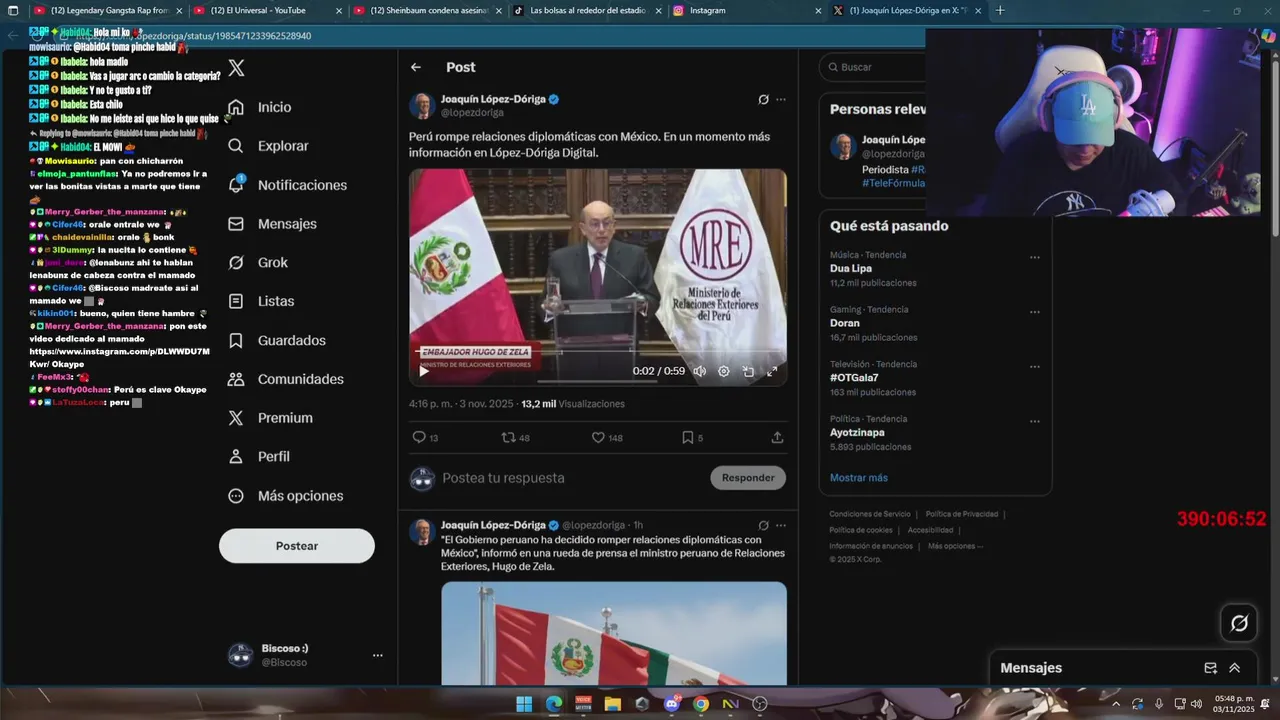The height and width of the screenshot is (720, 1280).
Task: Show hidden system tray icons
Action: coord(1116,704)
